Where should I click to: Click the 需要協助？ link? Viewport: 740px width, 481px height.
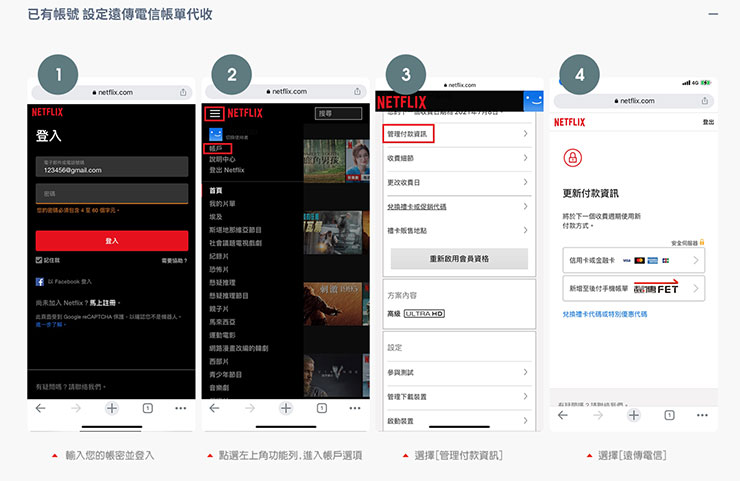tap(174, 261)
